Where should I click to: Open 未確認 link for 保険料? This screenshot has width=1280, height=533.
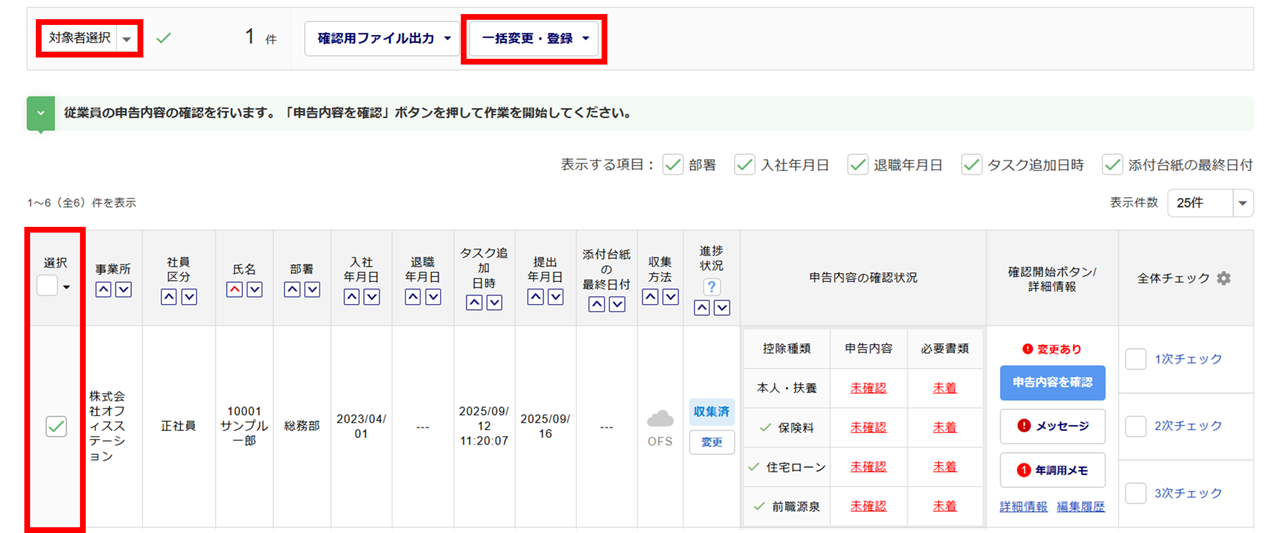click(868, 427)
